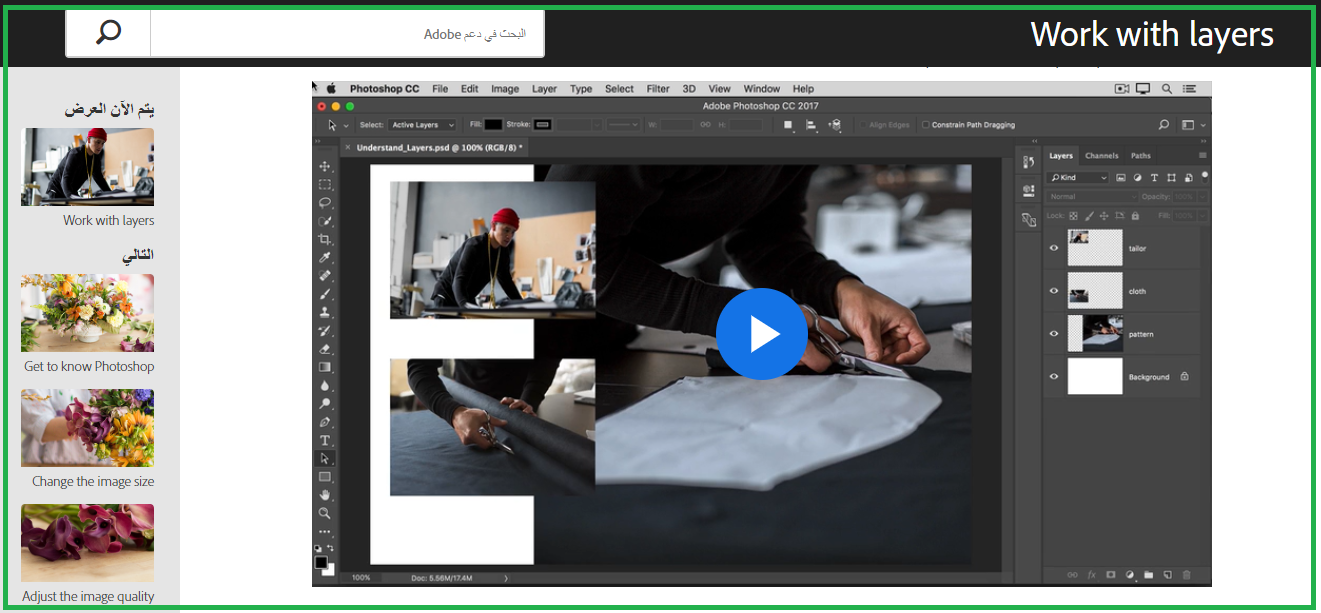Toggle visibility of the cloth layer
Image resolution: width=1321 pixels, height=613 pixels.
point(1053,291)
